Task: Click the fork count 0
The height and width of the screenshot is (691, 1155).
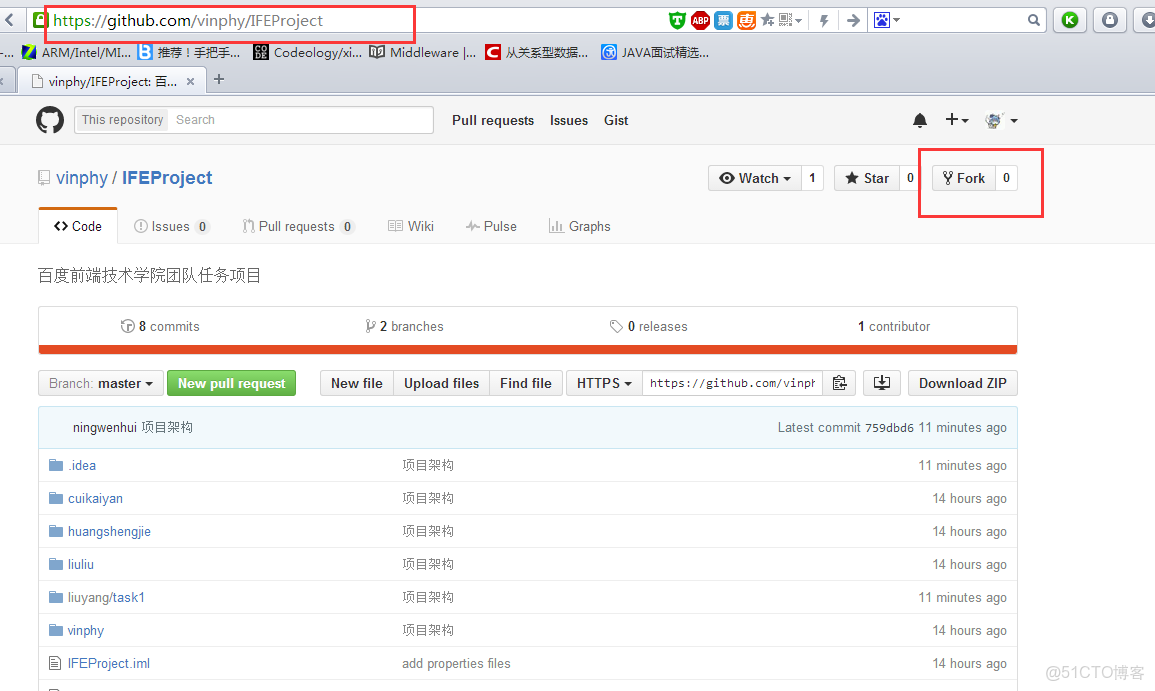Action: click(1006, 178)
